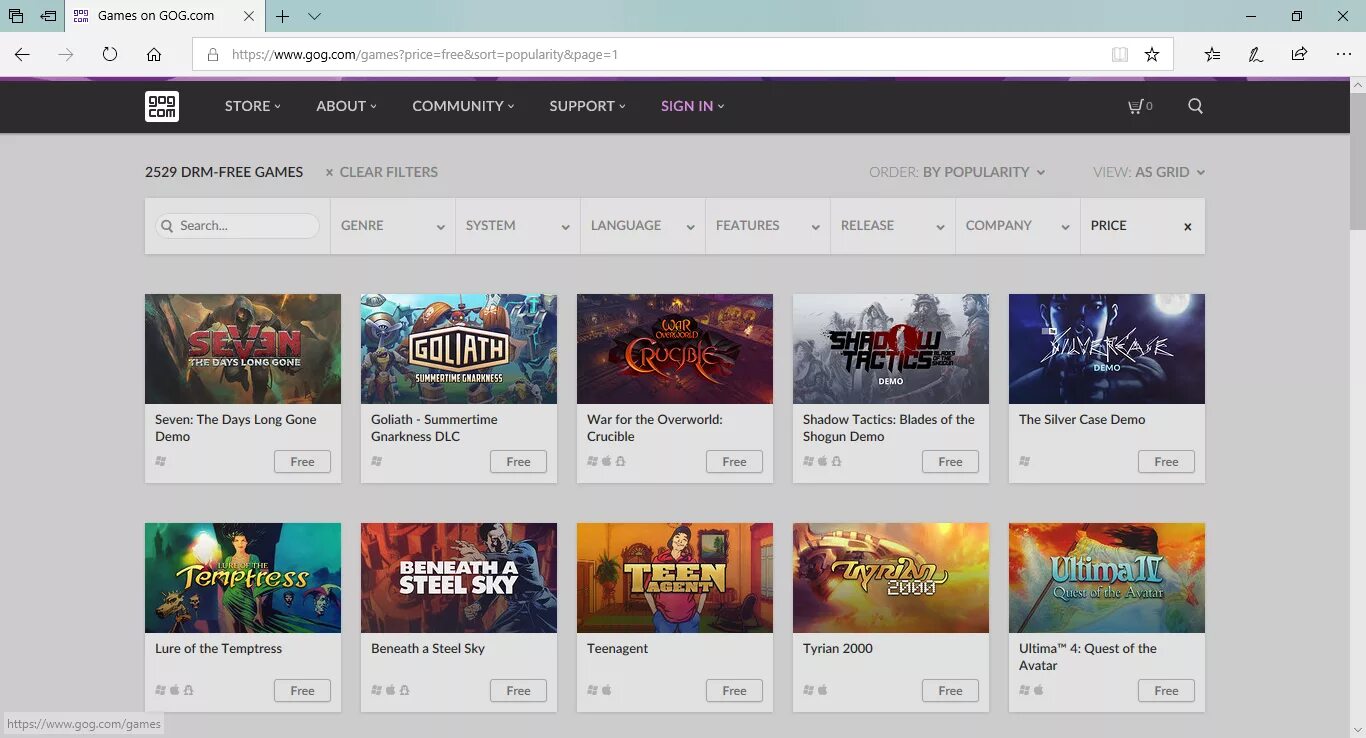This screenshot has width=1366, height=738.
Task: Click Free button for Tyrian 2000
Action: coord(950,691)
